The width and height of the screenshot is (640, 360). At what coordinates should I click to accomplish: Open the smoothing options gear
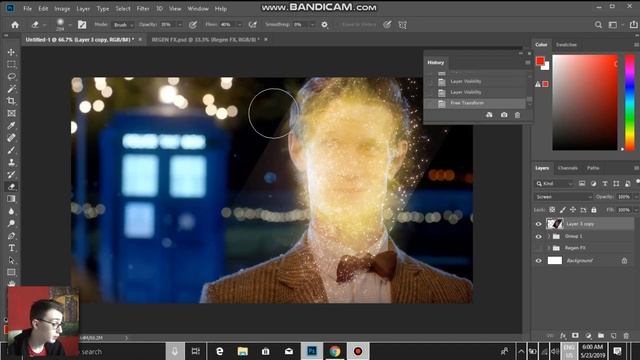324,25
